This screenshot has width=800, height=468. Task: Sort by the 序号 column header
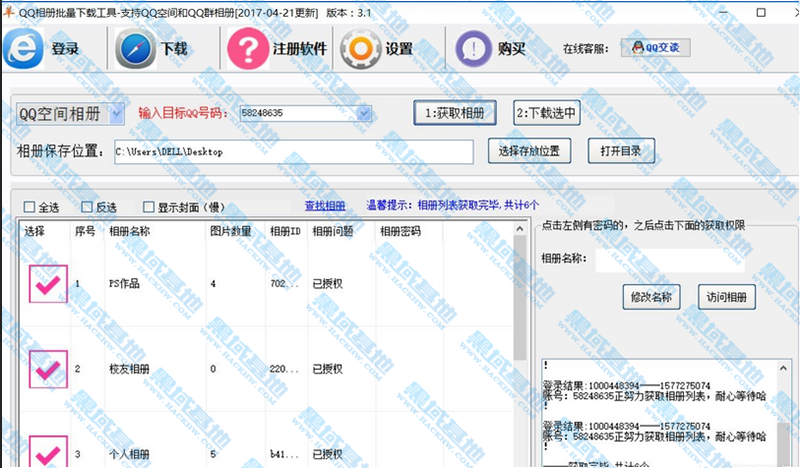coord(87,231)
